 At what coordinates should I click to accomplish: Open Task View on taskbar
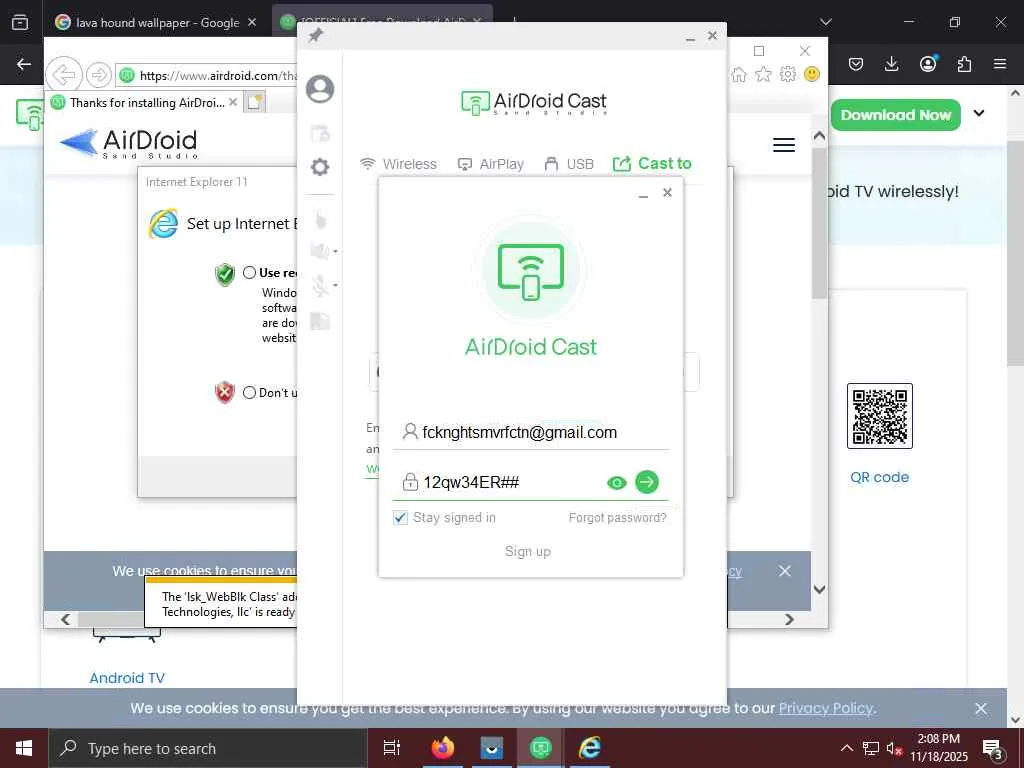[x=391, y=748]
